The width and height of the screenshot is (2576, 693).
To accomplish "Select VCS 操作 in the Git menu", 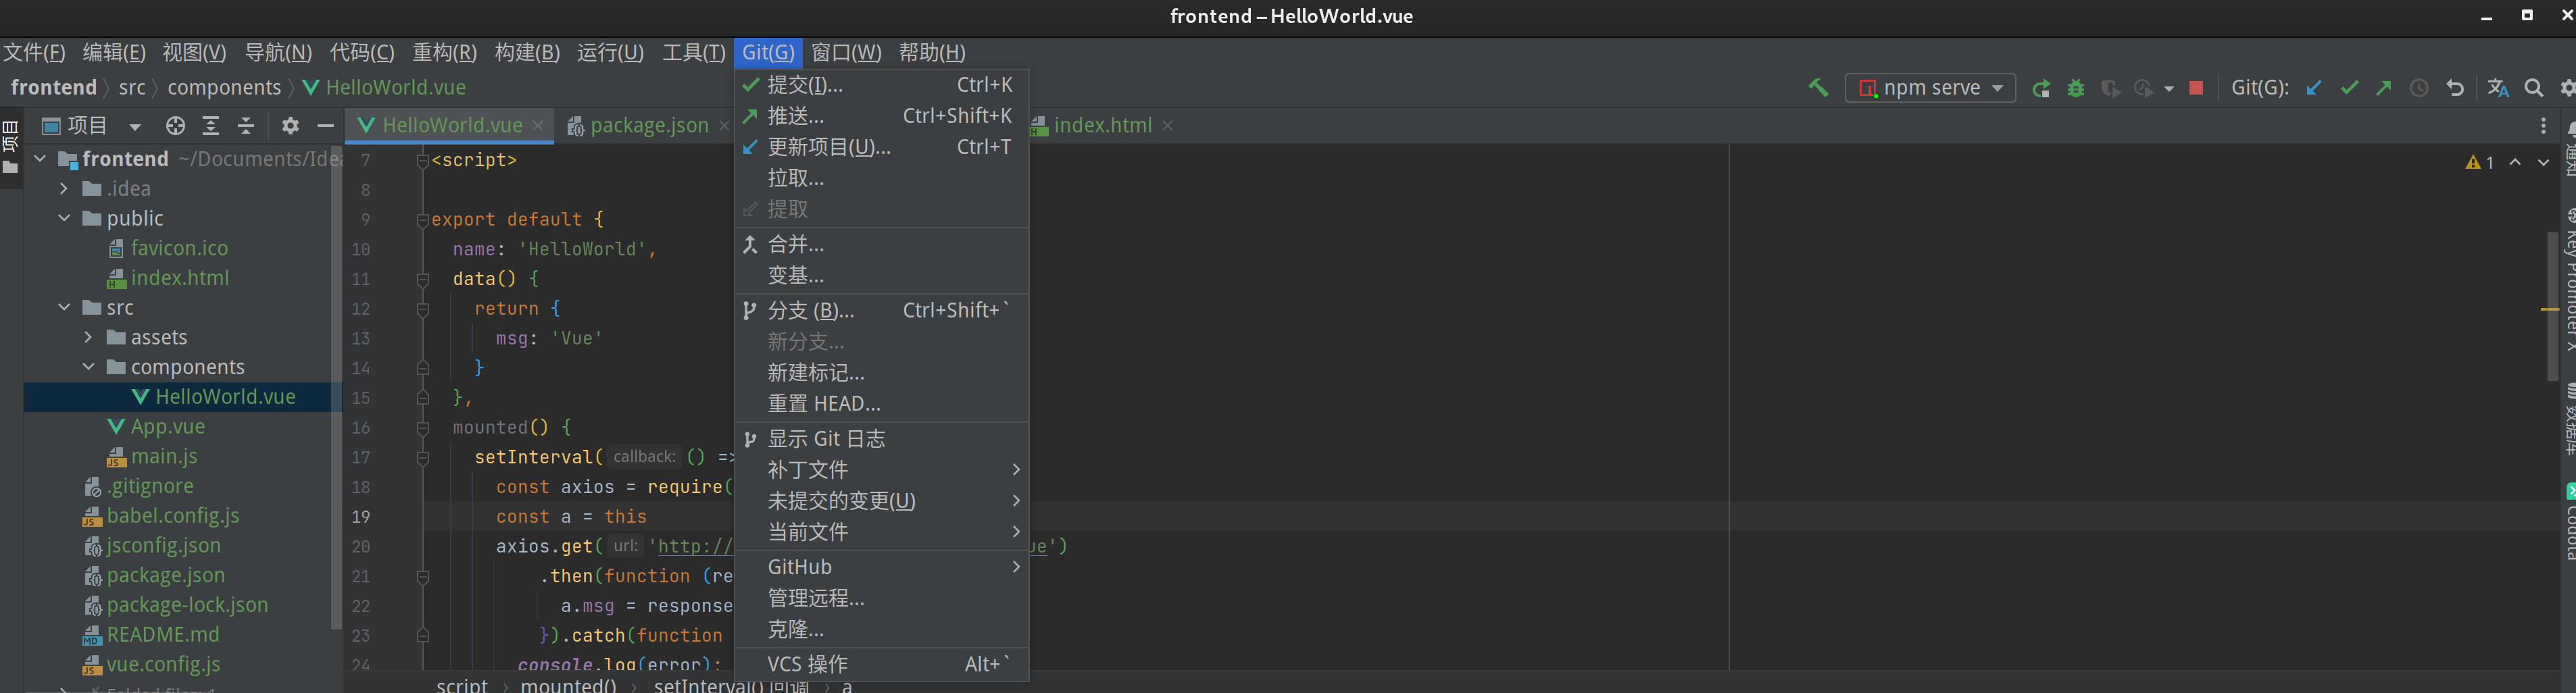I will point(882,664).
